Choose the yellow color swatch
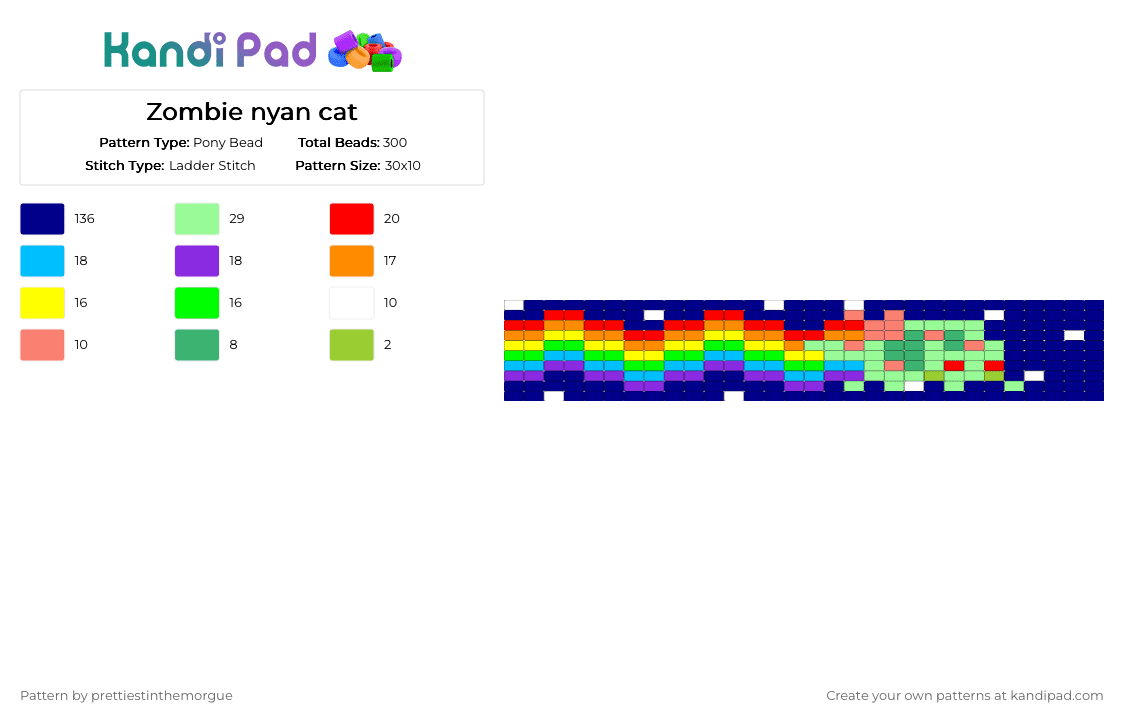This screenshot has width=1124, height=720. pos(42,303)
